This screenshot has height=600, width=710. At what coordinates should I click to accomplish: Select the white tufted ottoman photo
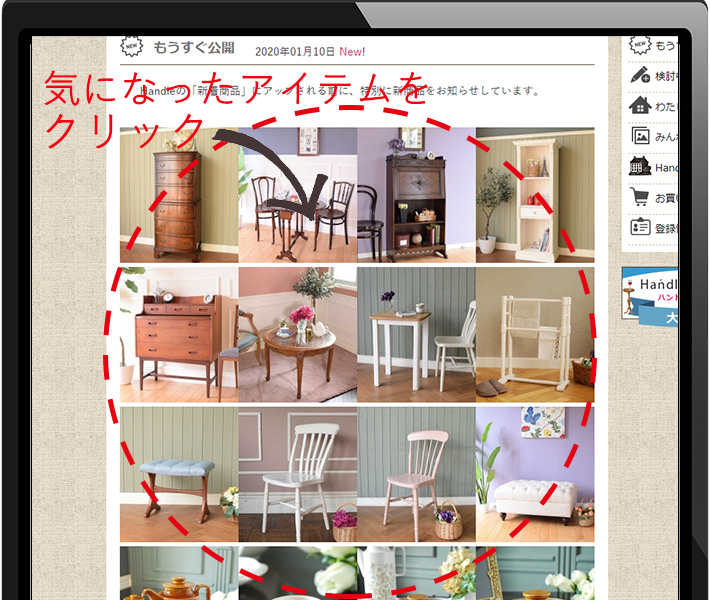[x=535, y=474]
